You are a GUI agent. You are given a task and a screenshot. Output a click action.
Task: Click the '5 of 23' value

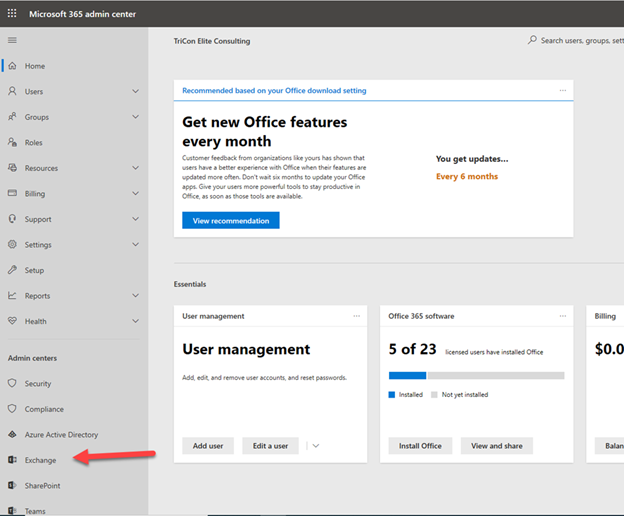tap(412, 349)
